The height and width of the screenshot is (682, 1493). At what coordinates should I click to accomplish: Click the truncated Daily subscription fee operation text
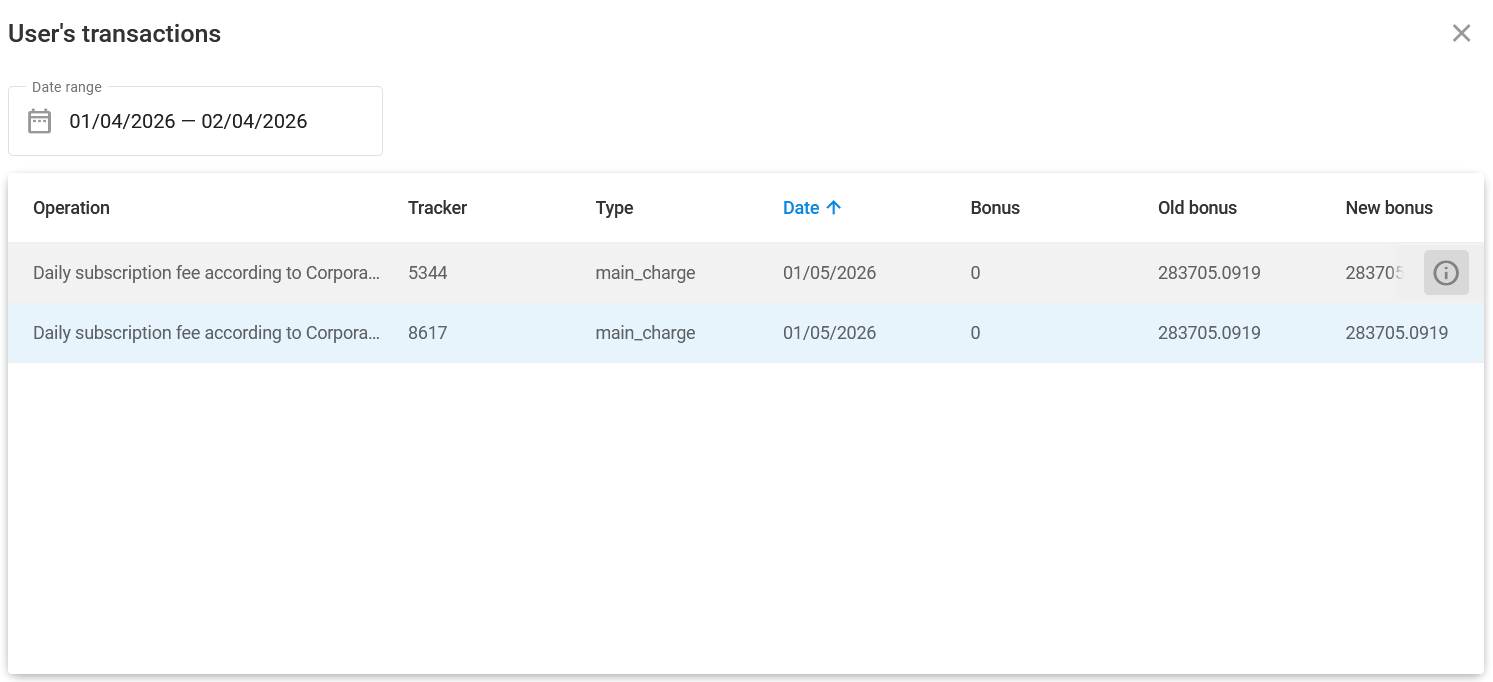tap(205, 272)
